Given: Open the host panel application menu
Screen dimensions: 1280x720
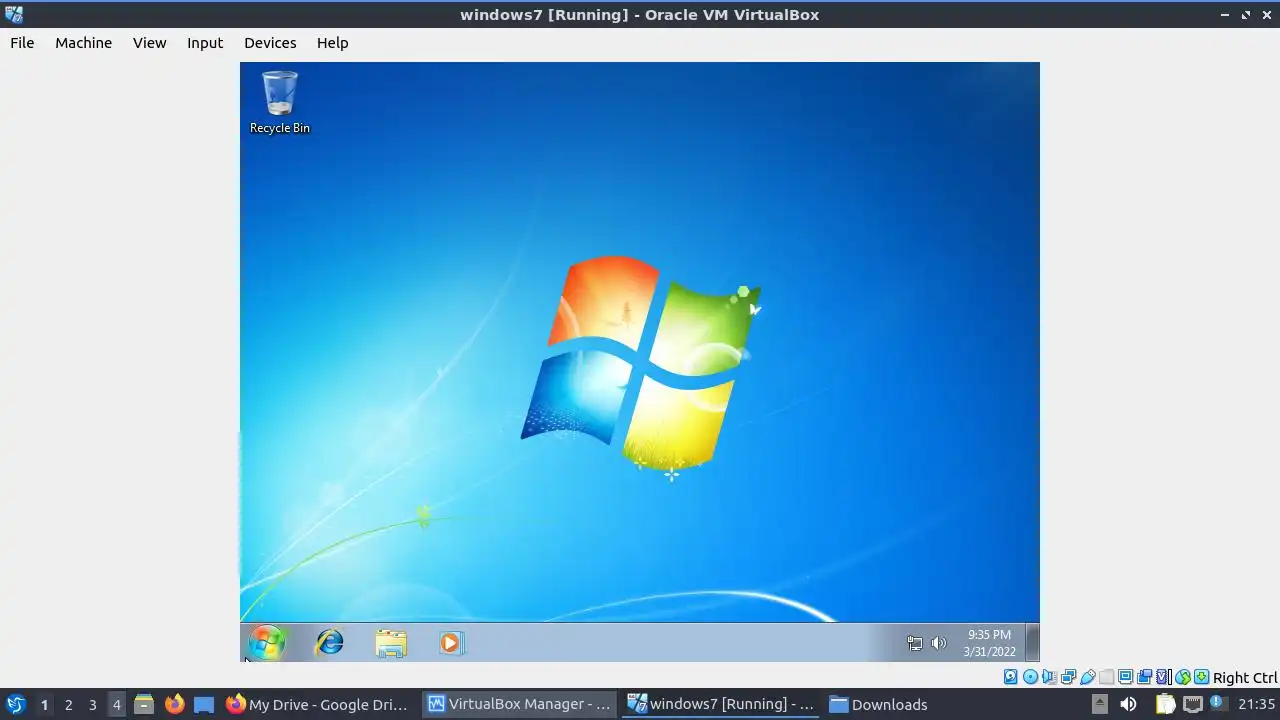Looking at the screenshot, I should (x=15, y=704).
